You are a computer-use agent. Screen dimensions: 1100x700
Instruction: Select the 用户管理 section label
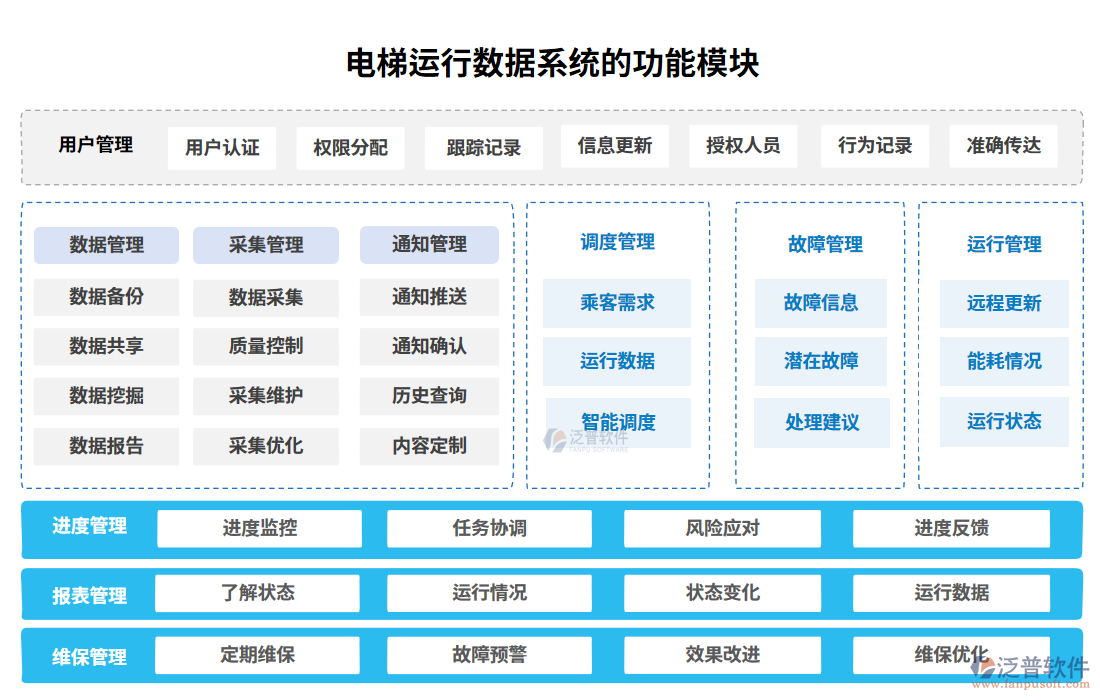click(96, 145)
